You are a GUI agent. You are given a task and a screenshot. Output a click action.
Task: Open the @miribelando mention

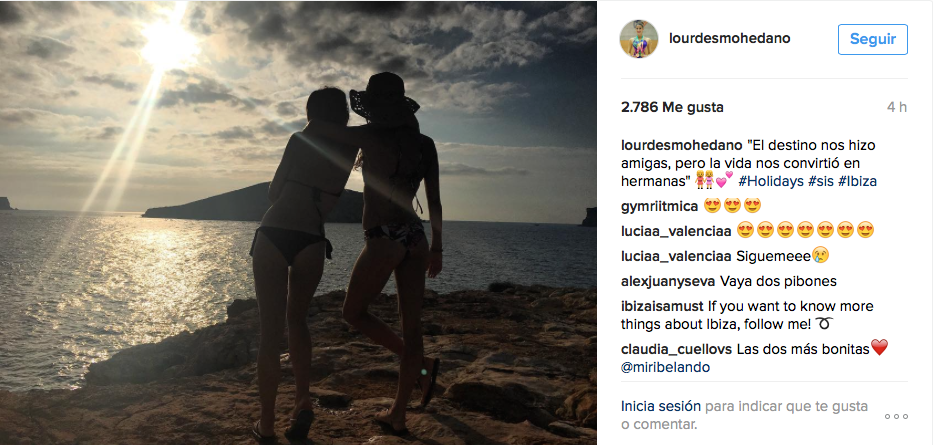665,368
